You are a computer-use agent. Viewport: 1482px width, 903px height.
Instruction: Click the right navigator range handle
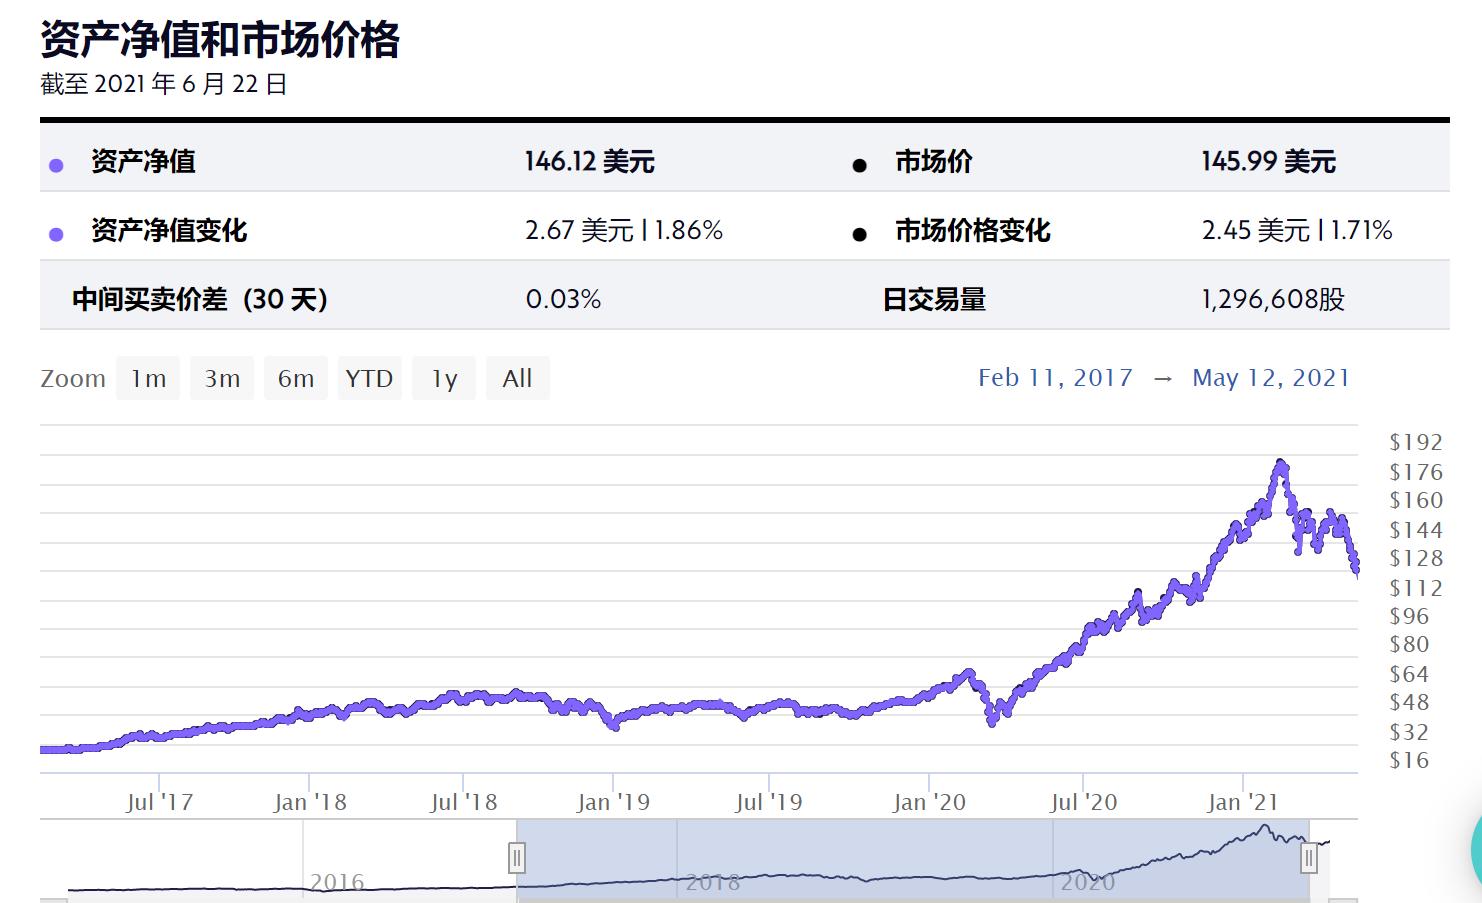[x=1308, y=858]
